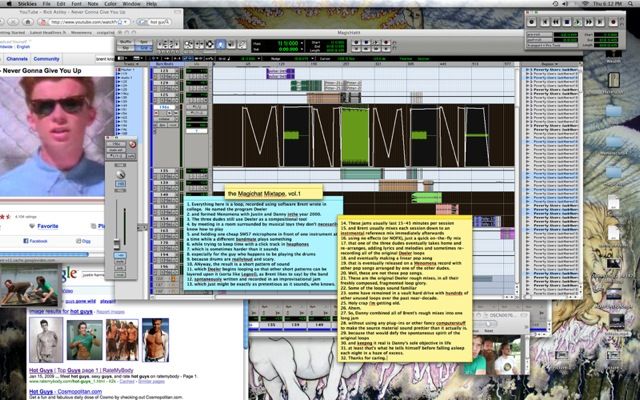Image resolution: width=640 pixels, height=400 pixels.
Task: Click the zoom buttons cluster in Pro Tools toolbar
Action: (168, 44)
